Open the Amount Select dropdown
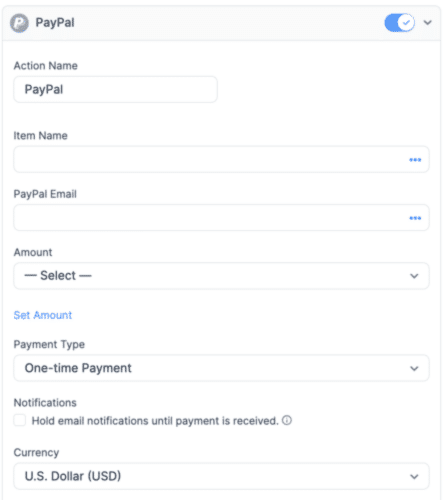The image size is (443, 500). (x=221, y=276)
